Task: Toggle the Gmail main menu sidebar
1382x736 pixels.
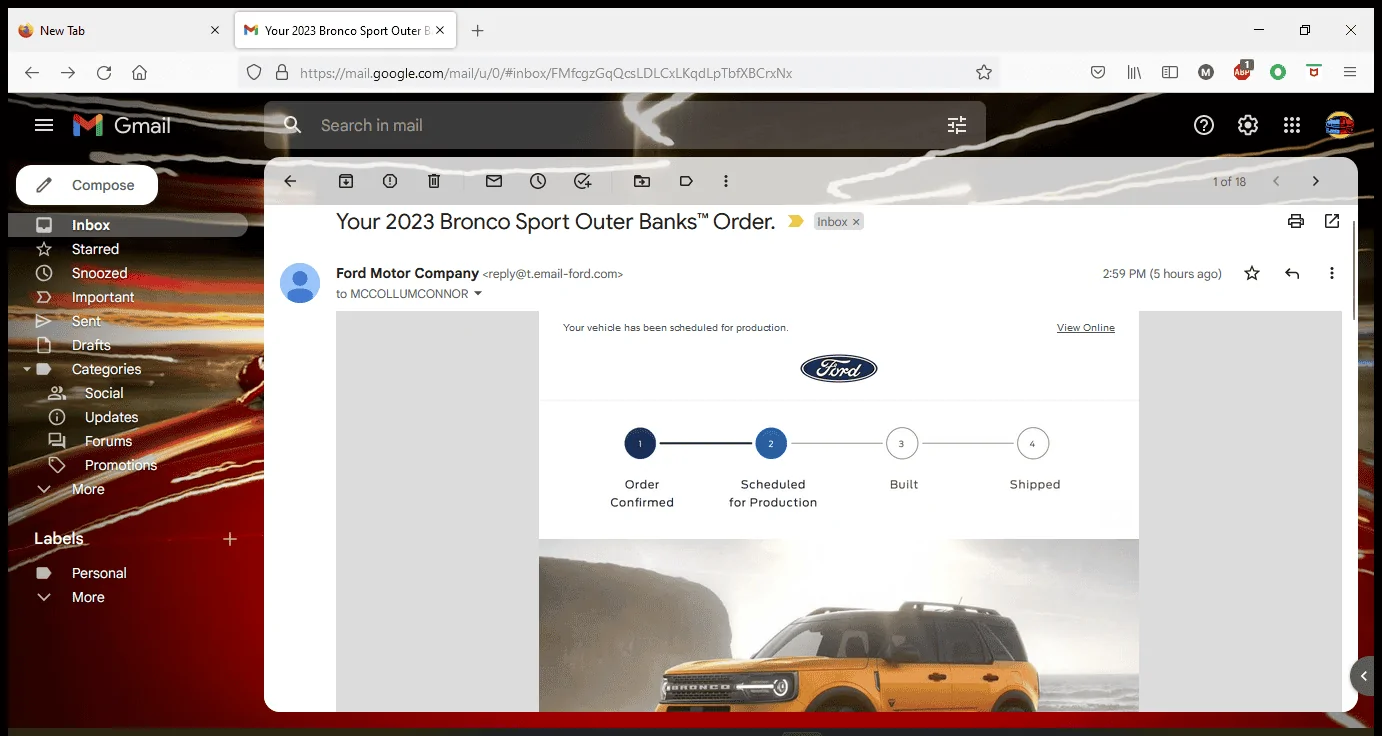Action: (43, 124)
